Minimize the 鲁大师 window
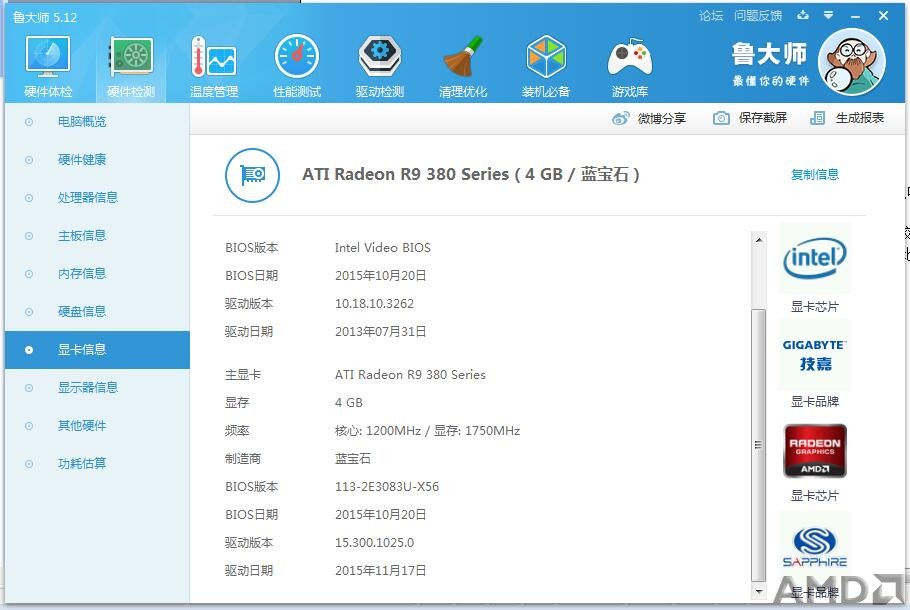 pyautogui.click(x=855, y=16)
